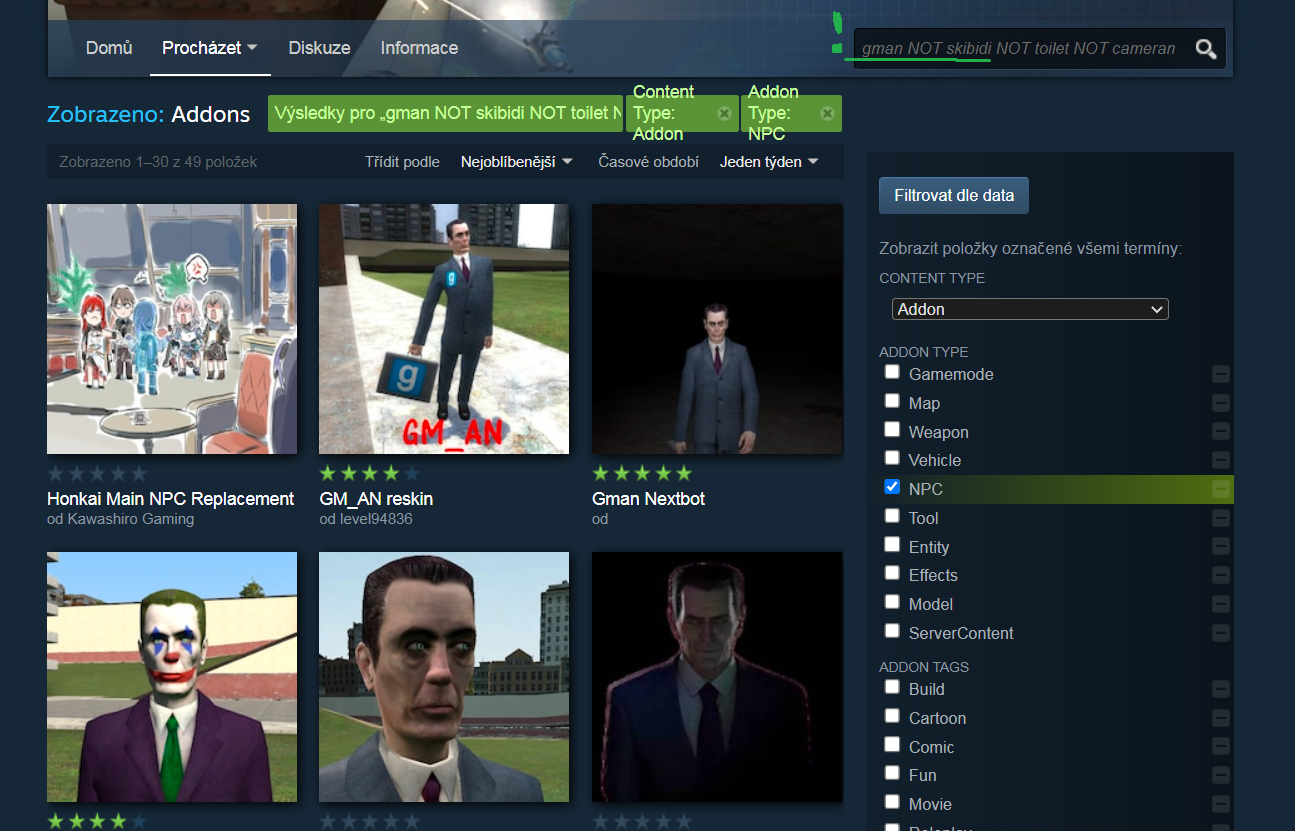Screen dimensions: 1295x831
Task: Tick the Effects checkbox
Action: 892,573
